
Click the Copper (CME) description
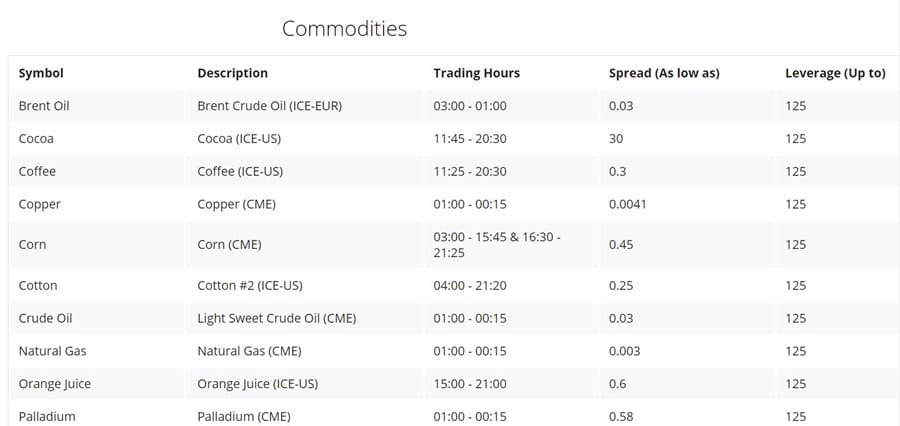tap(236, 204)
